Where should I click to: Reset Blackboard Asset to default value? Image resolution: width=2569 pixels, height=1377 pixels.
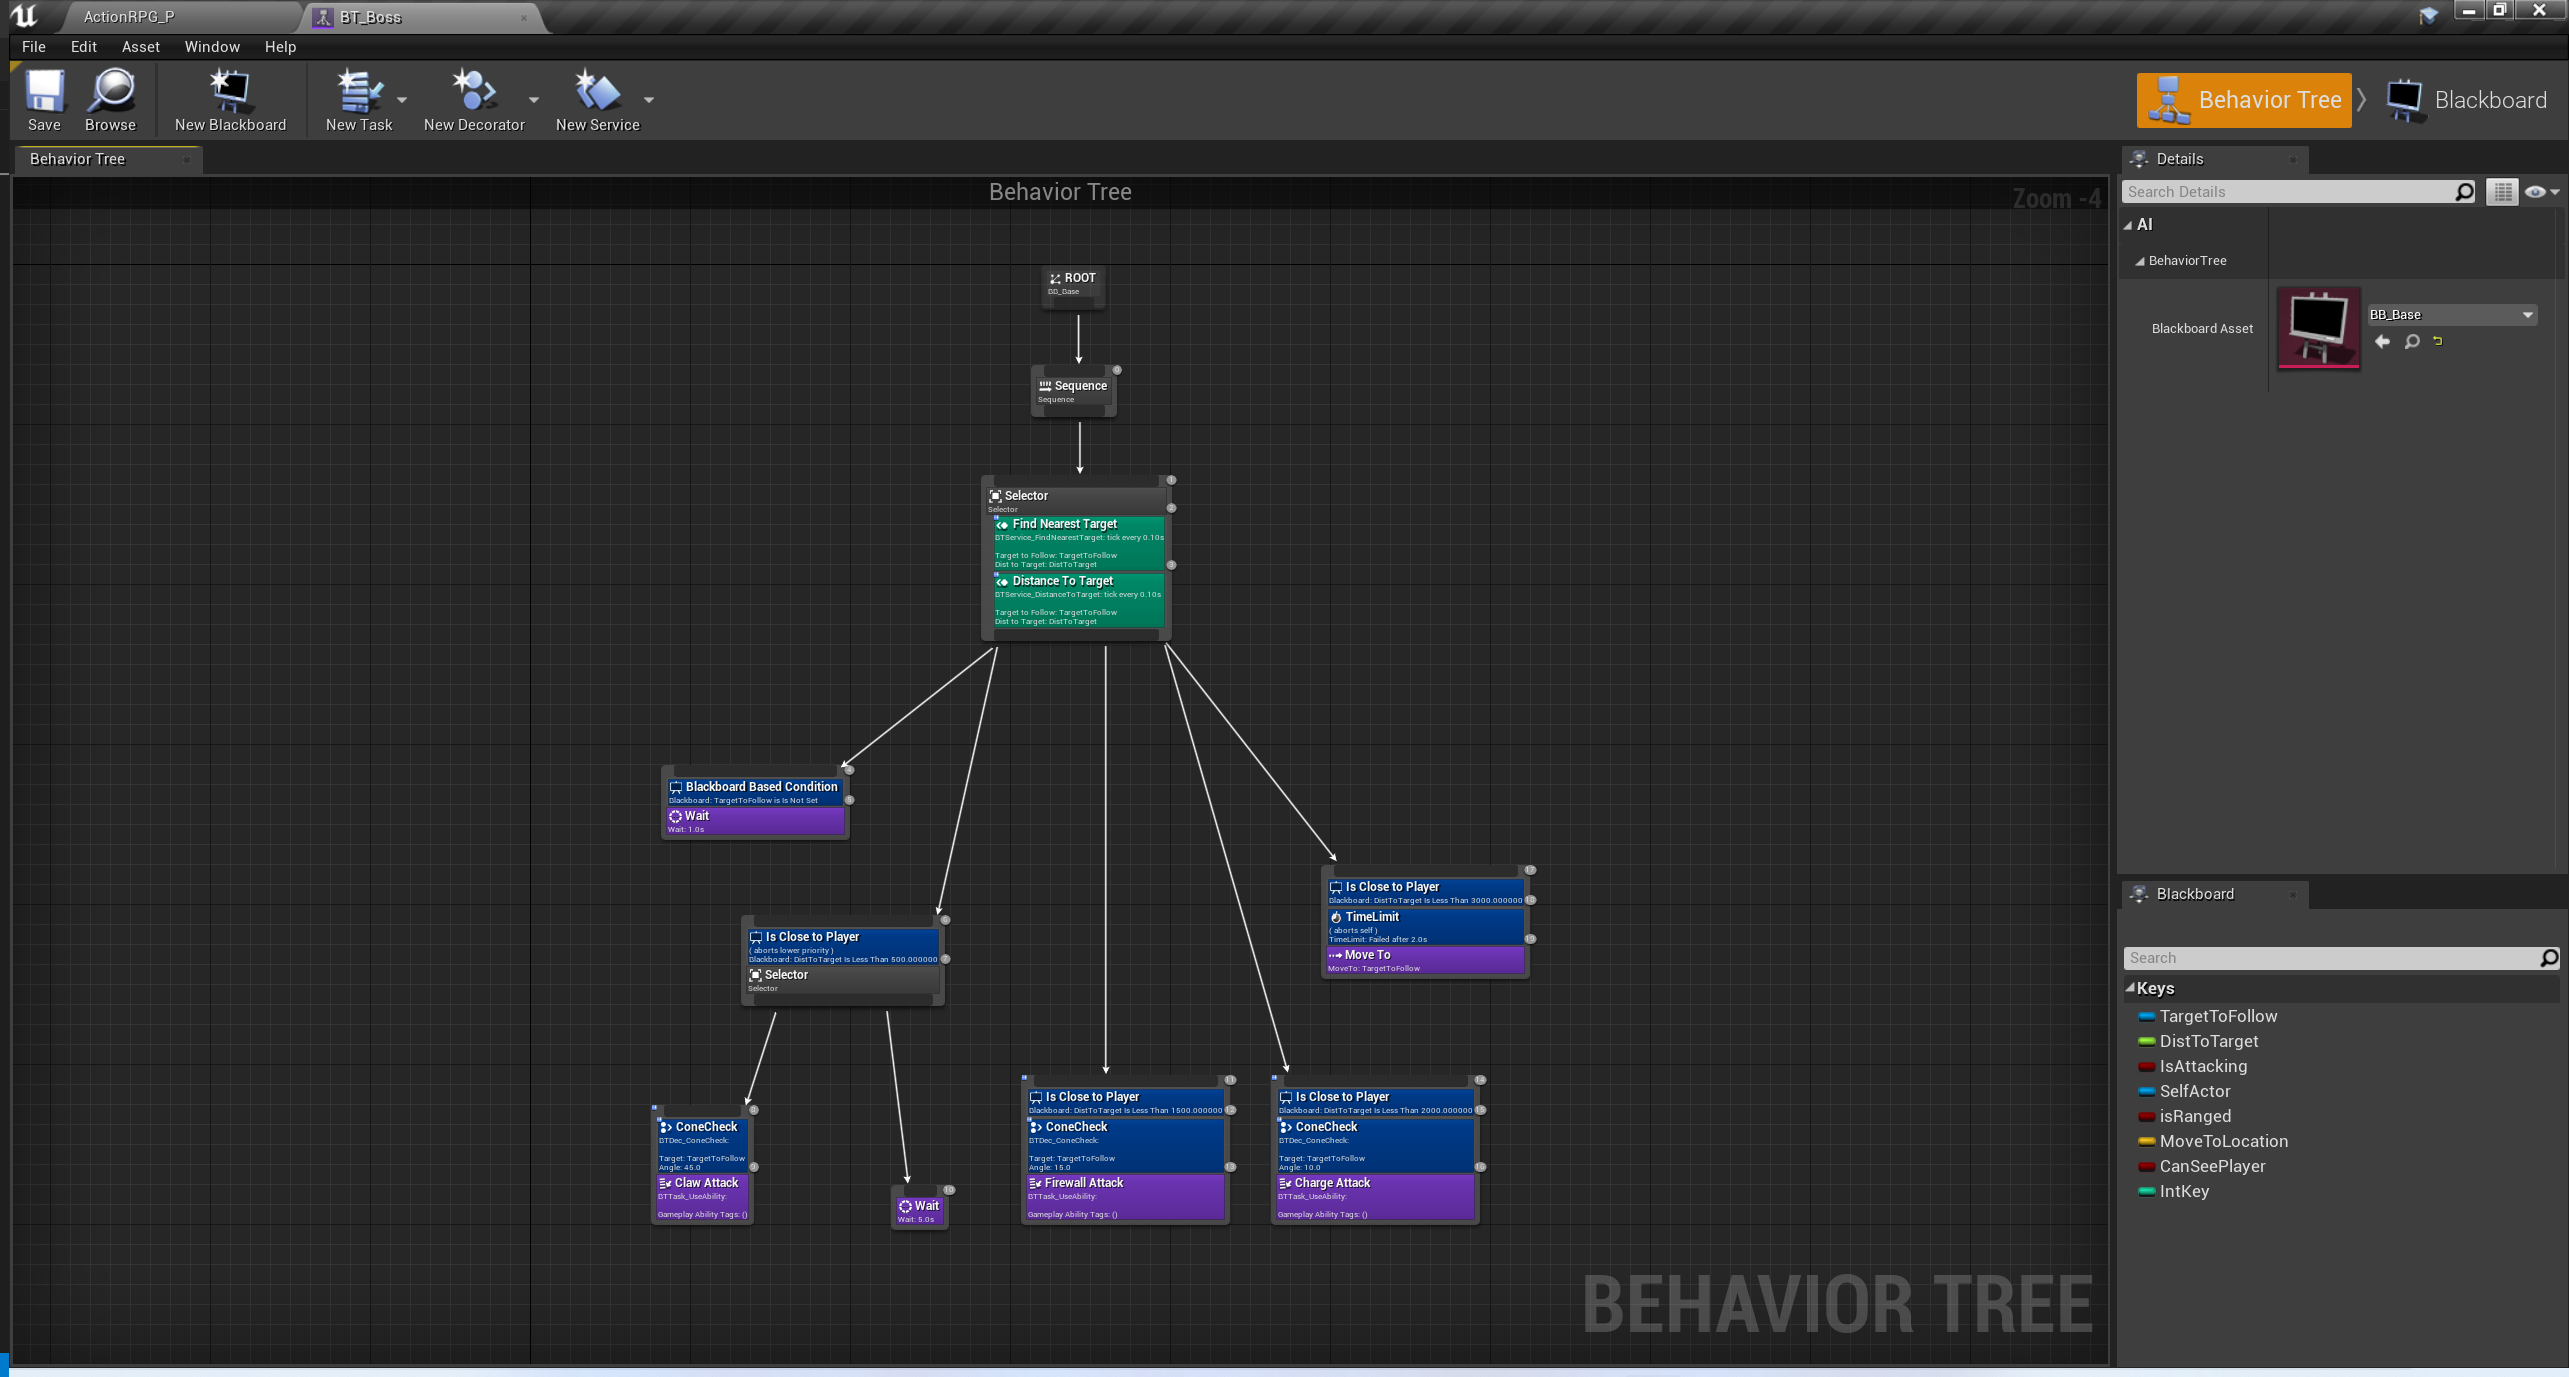coord(2438,342)
